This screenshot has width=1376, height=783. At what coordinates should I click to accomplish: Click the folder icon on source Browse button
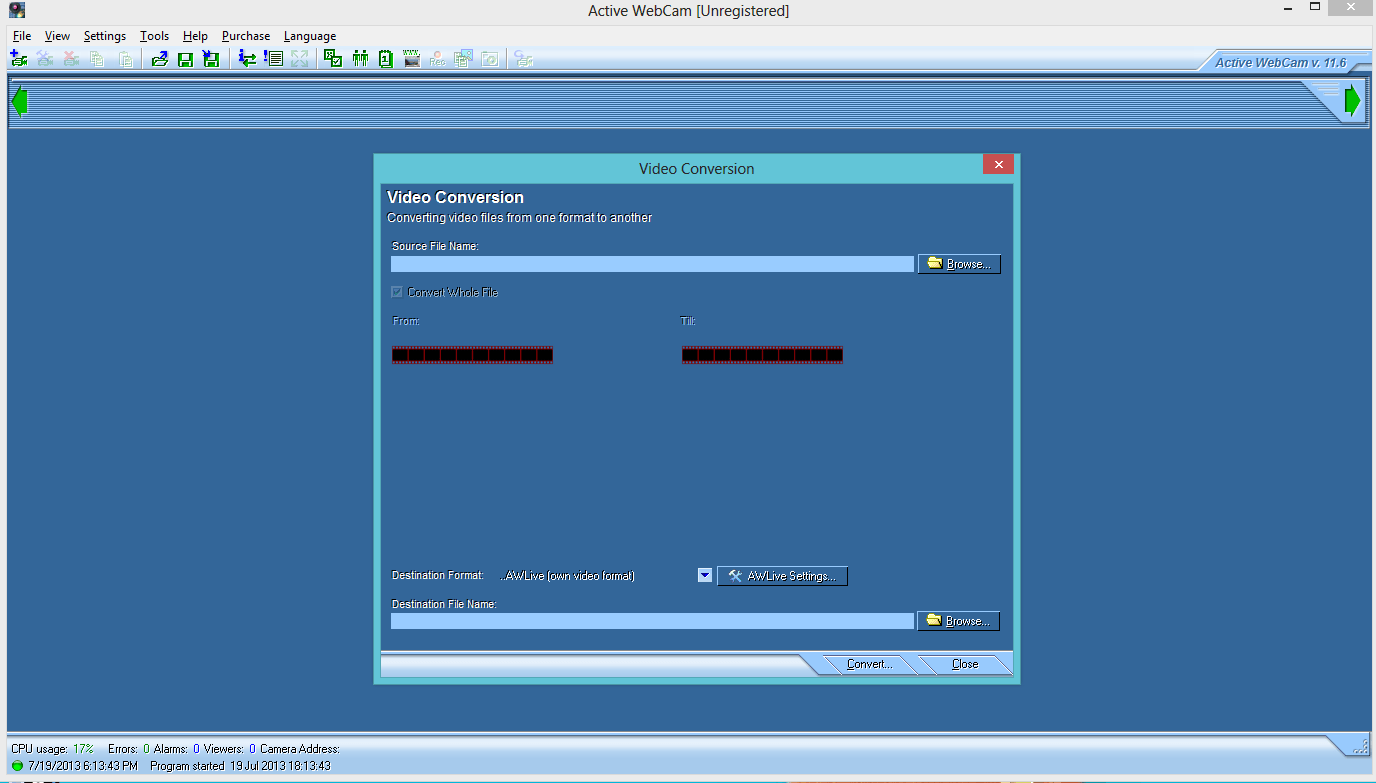click(934, 263)
